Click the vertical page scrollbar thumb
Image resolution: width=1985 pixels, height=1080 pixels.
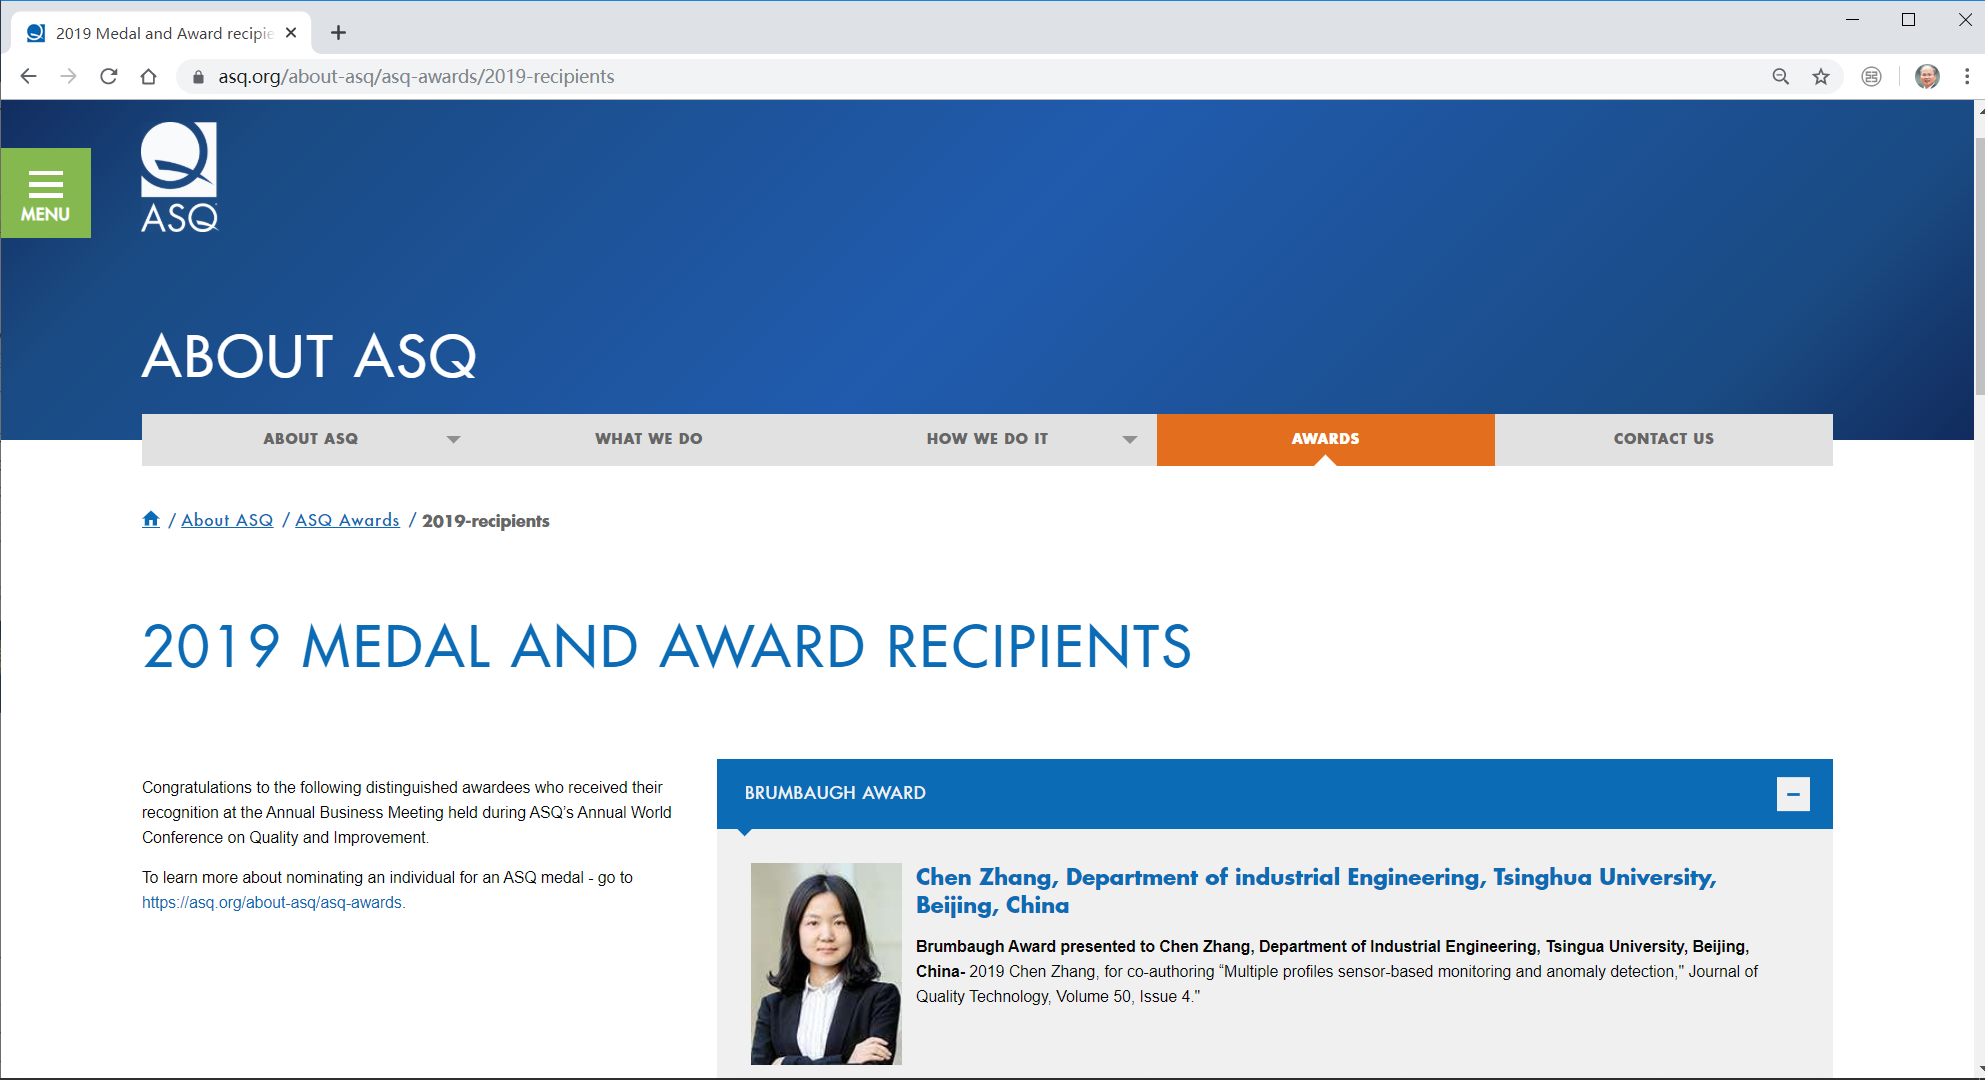tap(1979, 265)
